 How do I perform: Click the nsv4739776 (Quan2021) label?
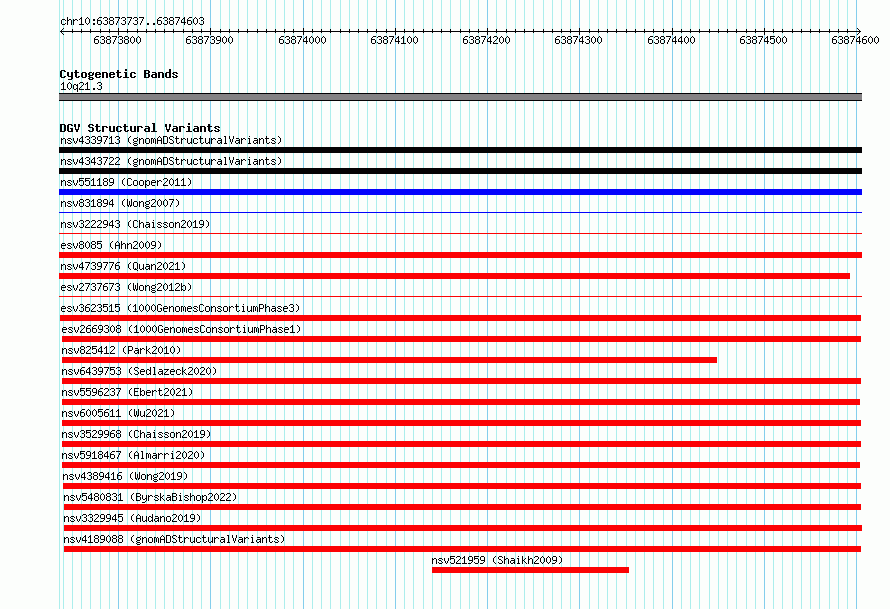coord(123,266)
